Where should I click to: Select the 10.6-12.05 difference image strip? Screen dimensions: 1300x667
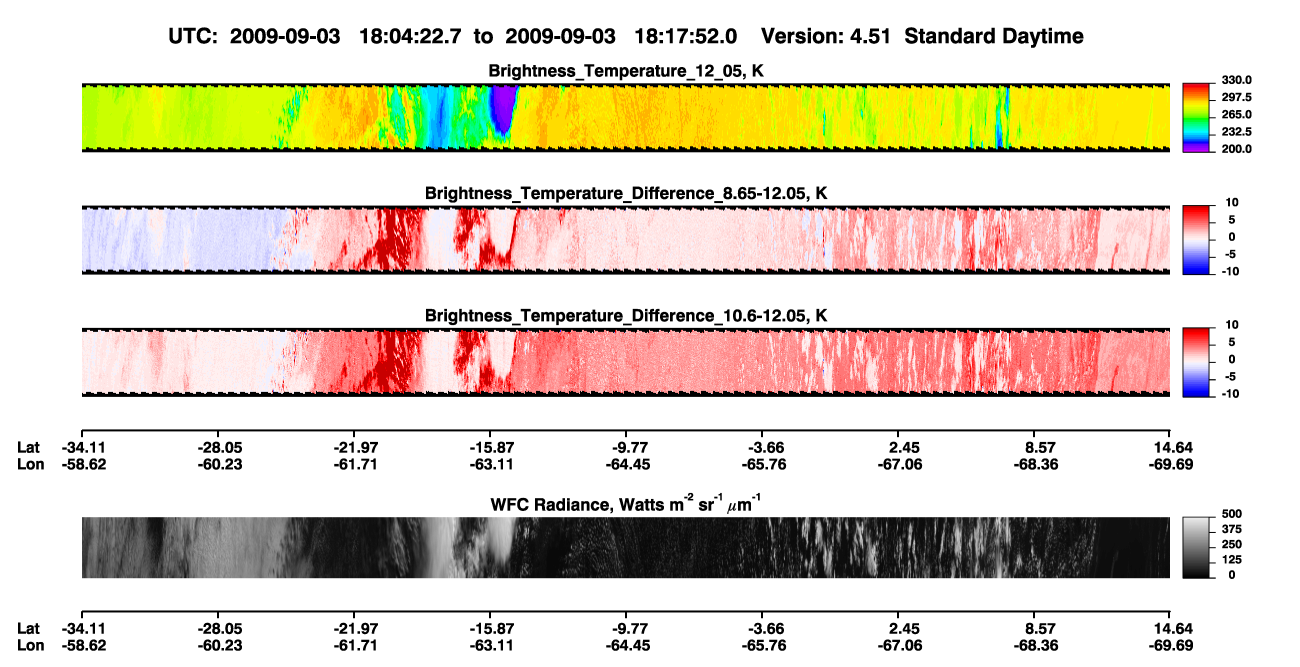click(x=625, y=361)
